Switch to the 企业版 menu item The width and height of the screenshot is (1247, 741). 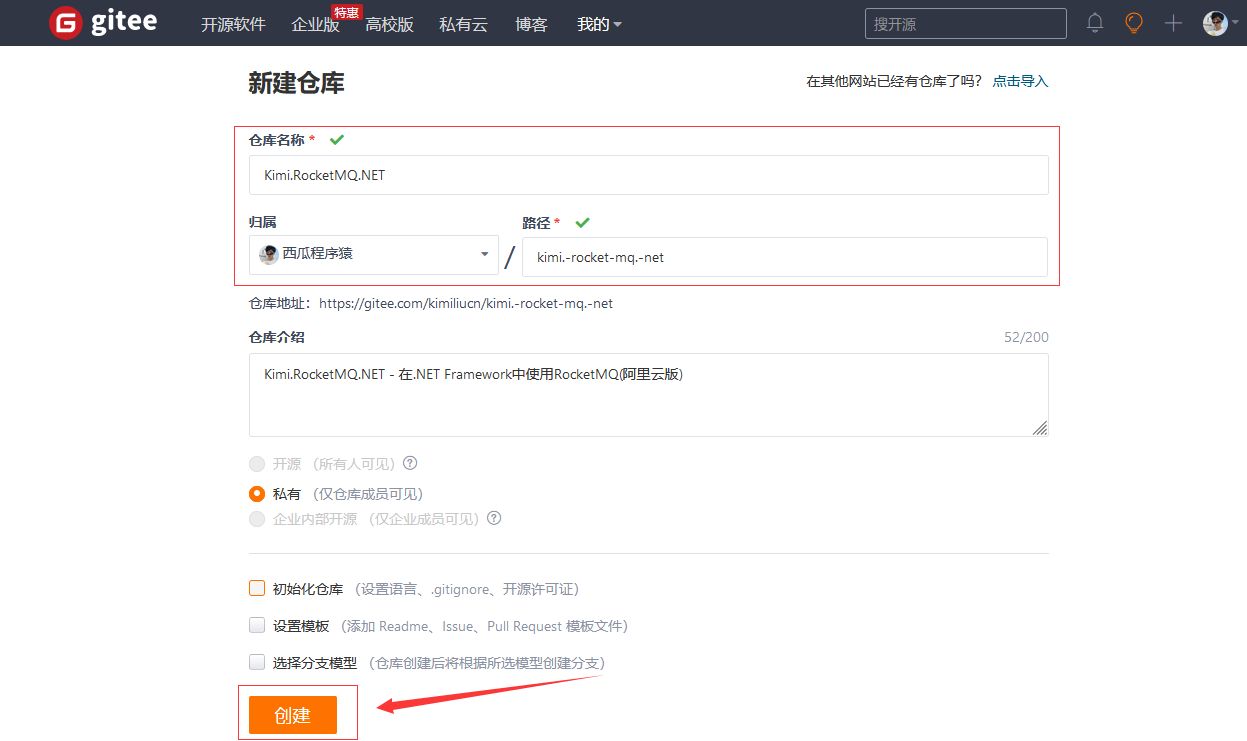[x=314, y=23]
